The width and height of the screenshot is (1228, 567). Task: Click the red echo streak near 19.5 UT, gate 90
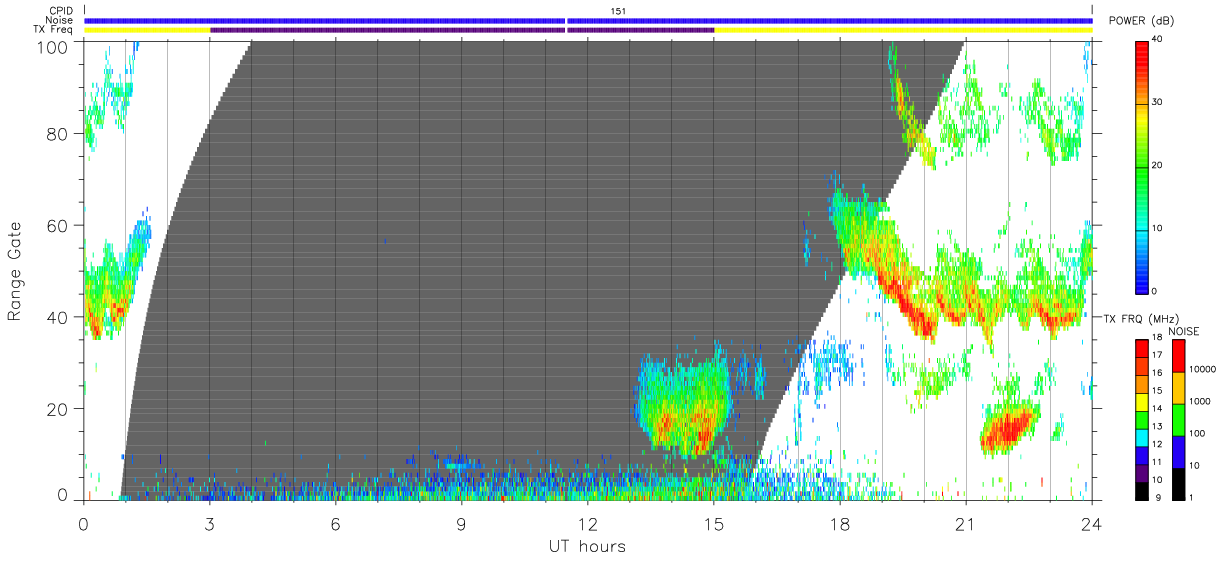point(900,100)
